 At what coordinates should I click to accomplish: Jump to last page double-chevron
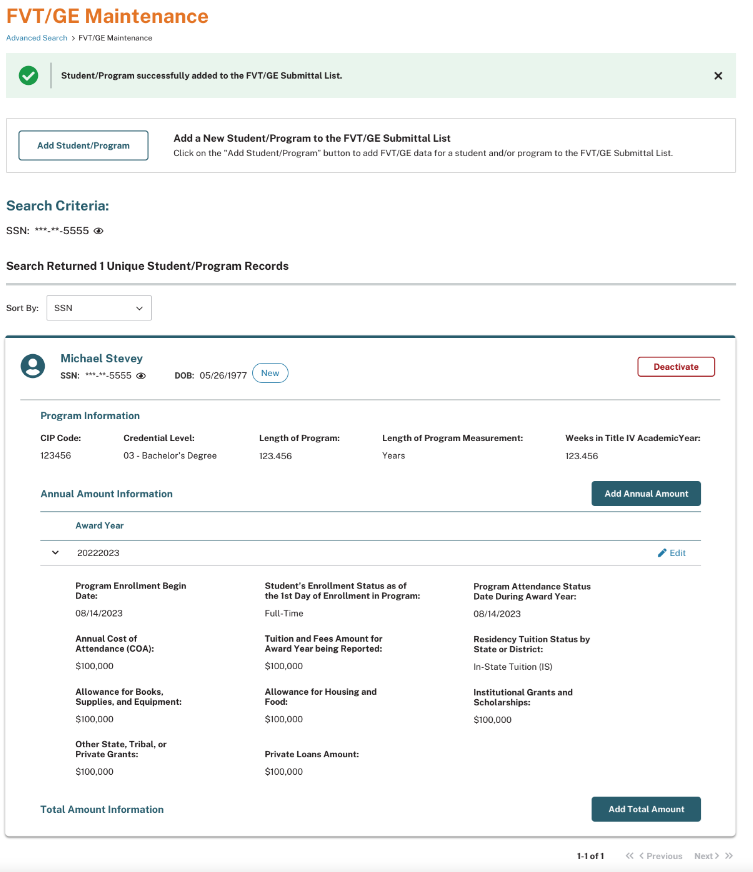pos(729,856)
